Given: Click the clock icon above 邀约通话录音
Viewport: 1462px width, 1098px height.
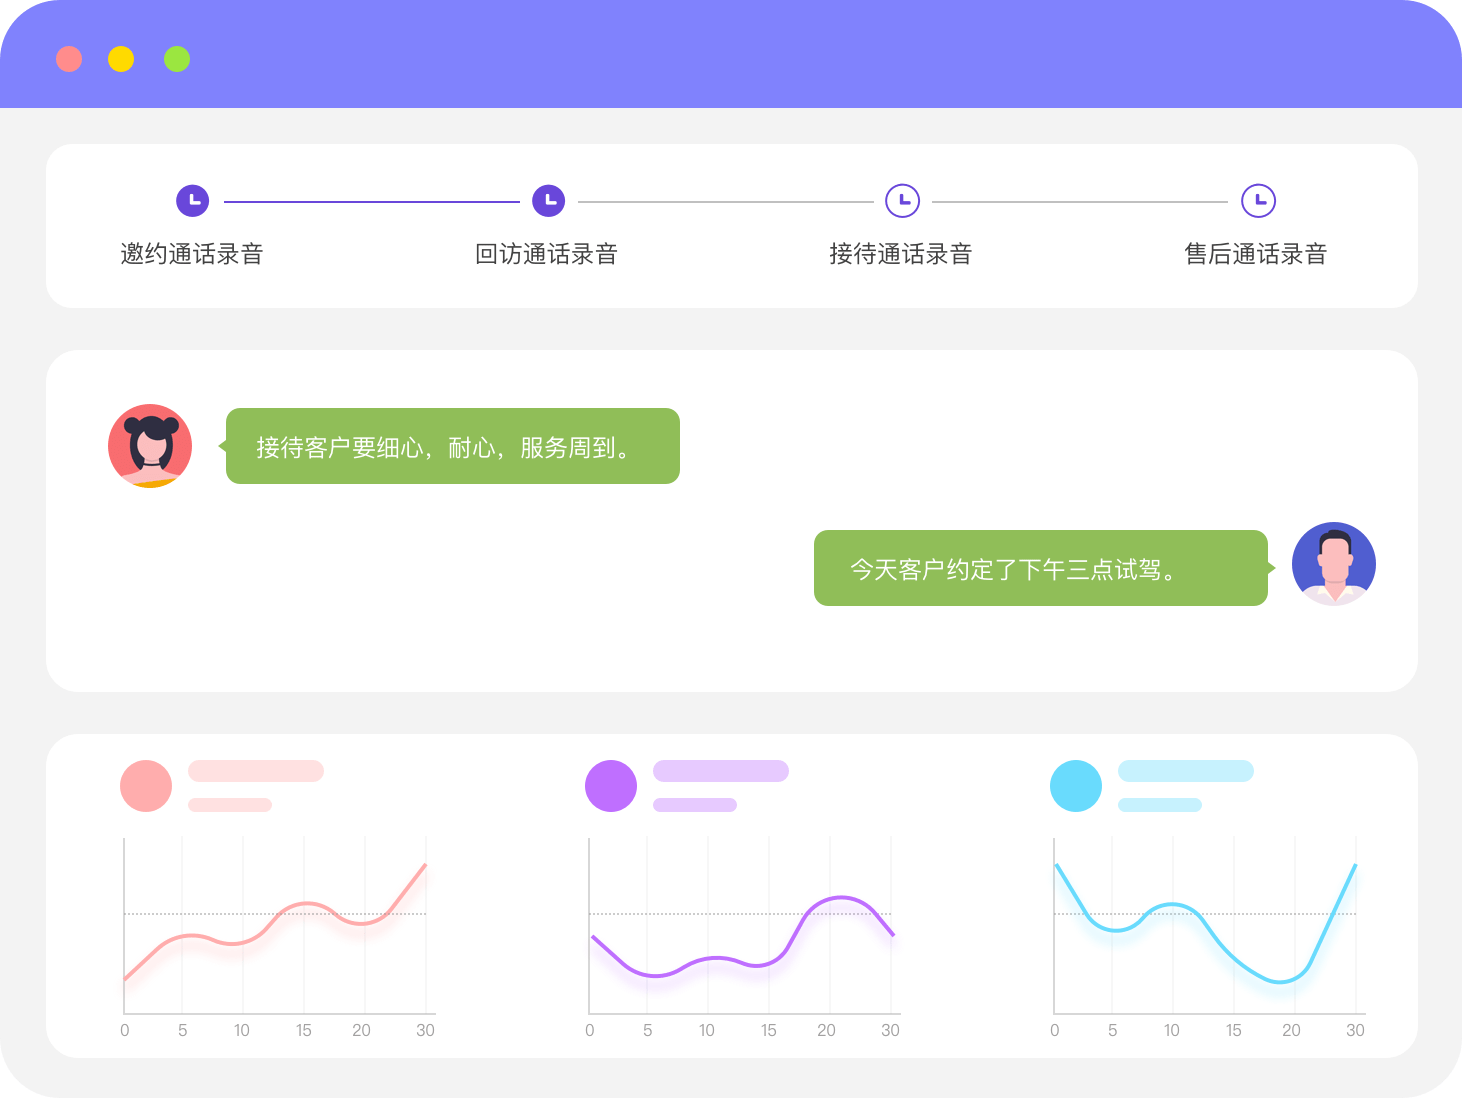Looking at the screenshot, I should click(193, 201).
